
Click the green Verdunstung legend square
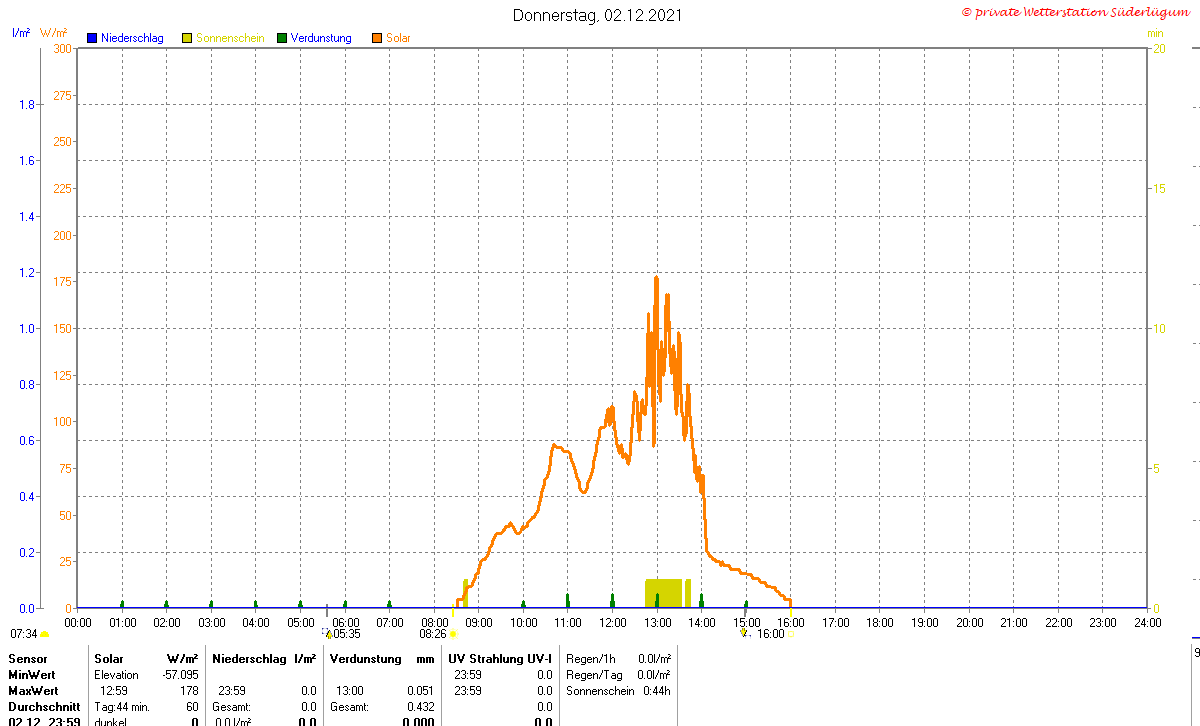pos(282,38)
